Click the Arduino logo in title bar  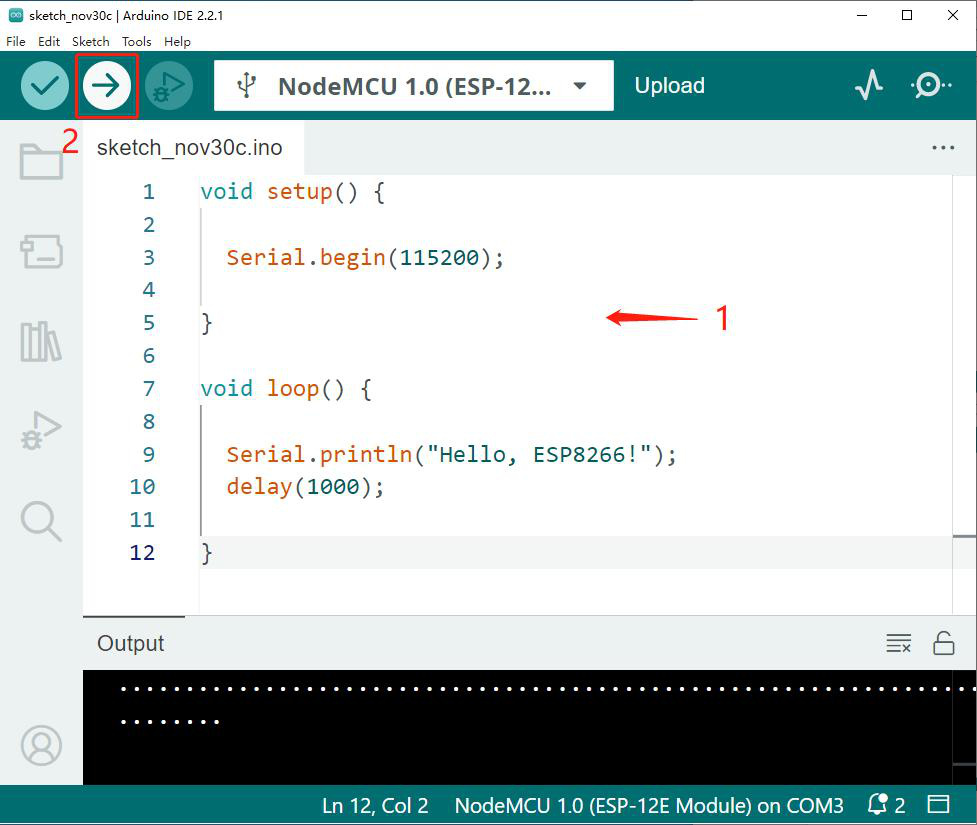16,15
